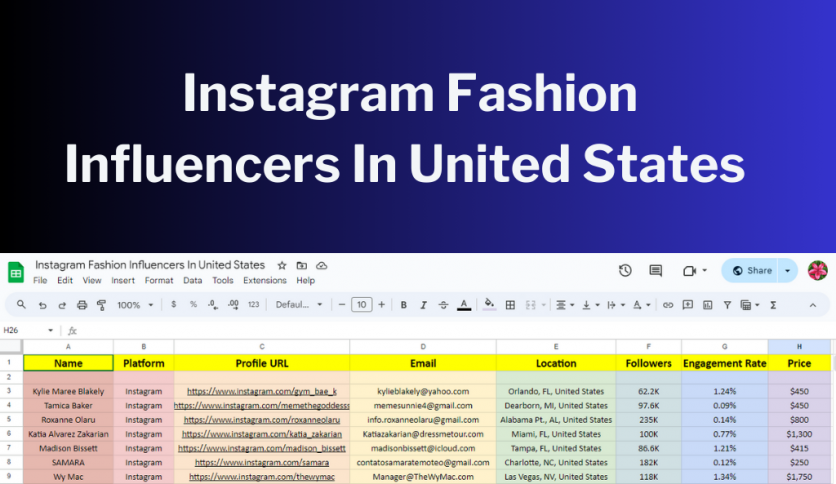Increase font size plus button

(x=381, y=305)
